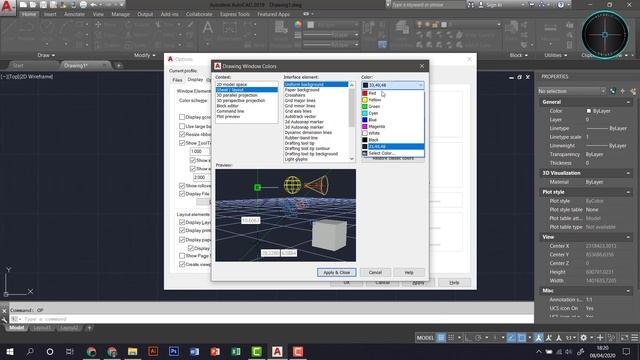640x360 pixels.
Task: Switch to the Layout1 tab
Action: 42,328
